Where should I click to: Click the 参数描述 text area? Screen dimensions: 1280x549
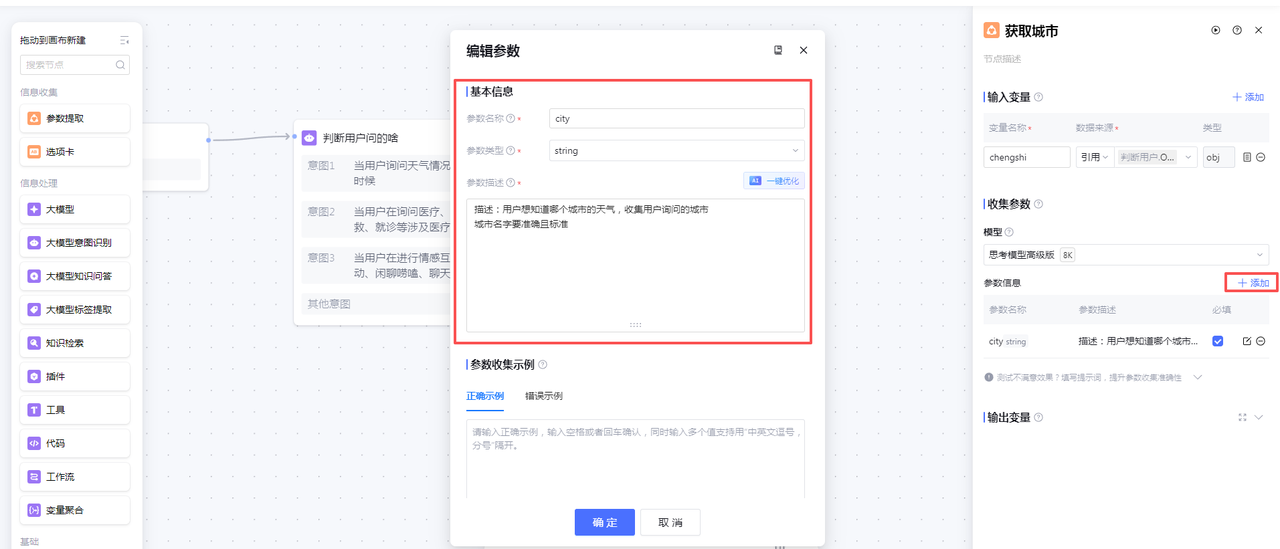635,265
